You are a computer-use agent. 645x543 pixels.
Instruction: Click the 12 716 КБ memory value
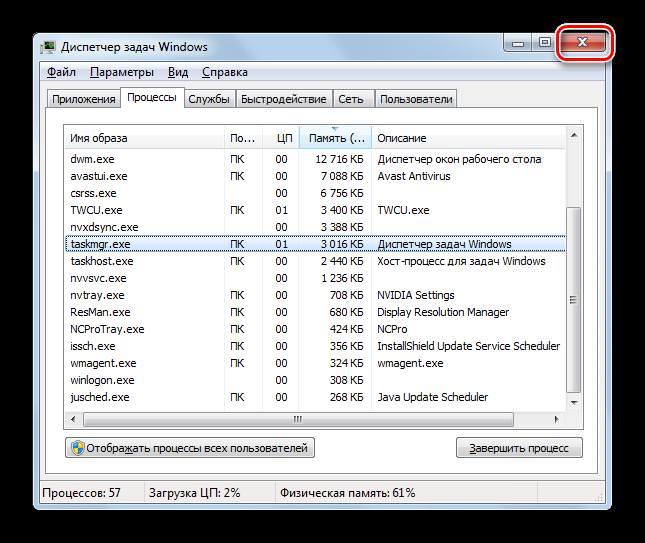(x=340, y=159)
